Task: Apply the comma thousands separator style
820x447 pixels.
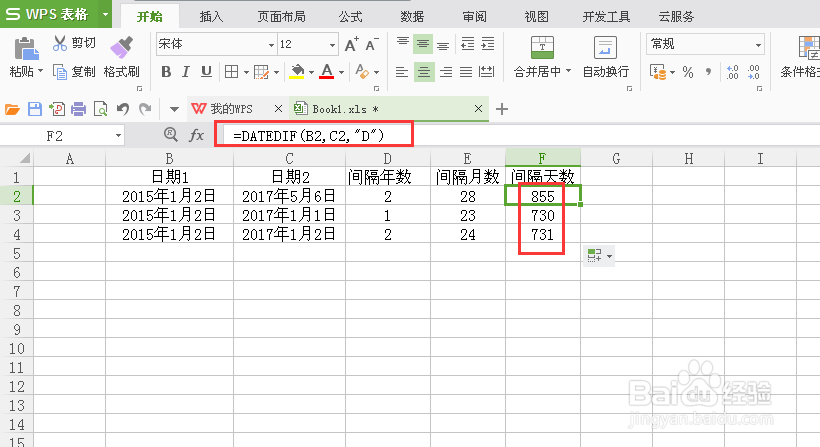Action: pyautogui.click(x=709, y=72)
